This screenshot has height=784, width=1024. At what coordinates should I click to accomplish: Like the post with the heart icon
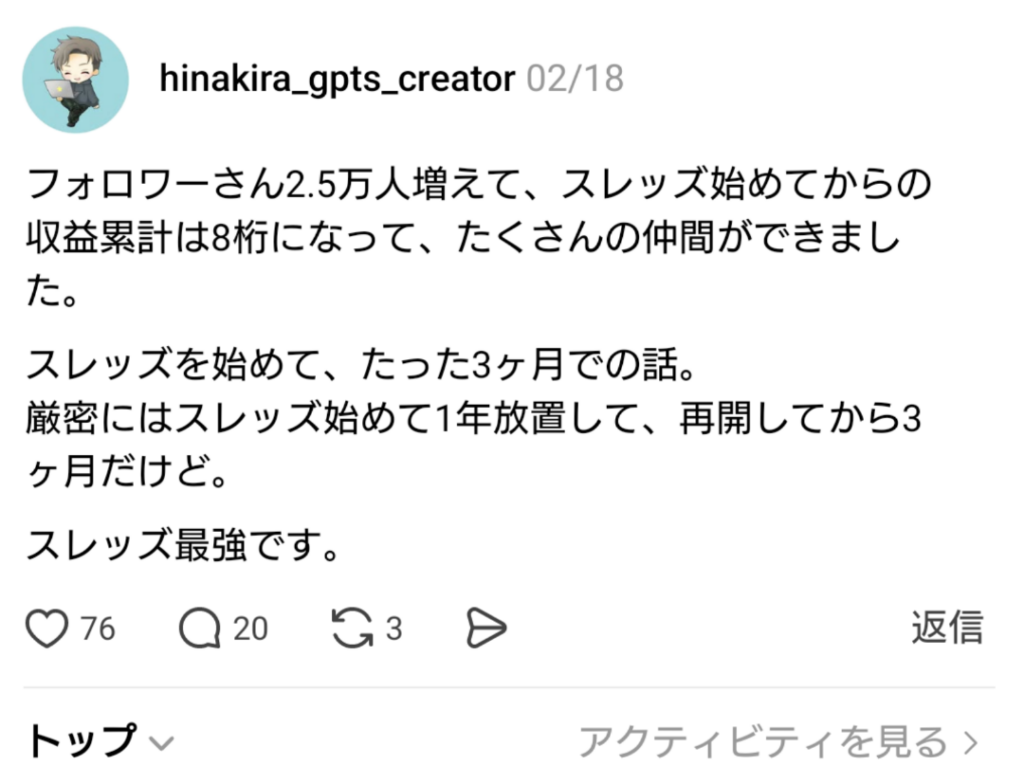[46, 628]
